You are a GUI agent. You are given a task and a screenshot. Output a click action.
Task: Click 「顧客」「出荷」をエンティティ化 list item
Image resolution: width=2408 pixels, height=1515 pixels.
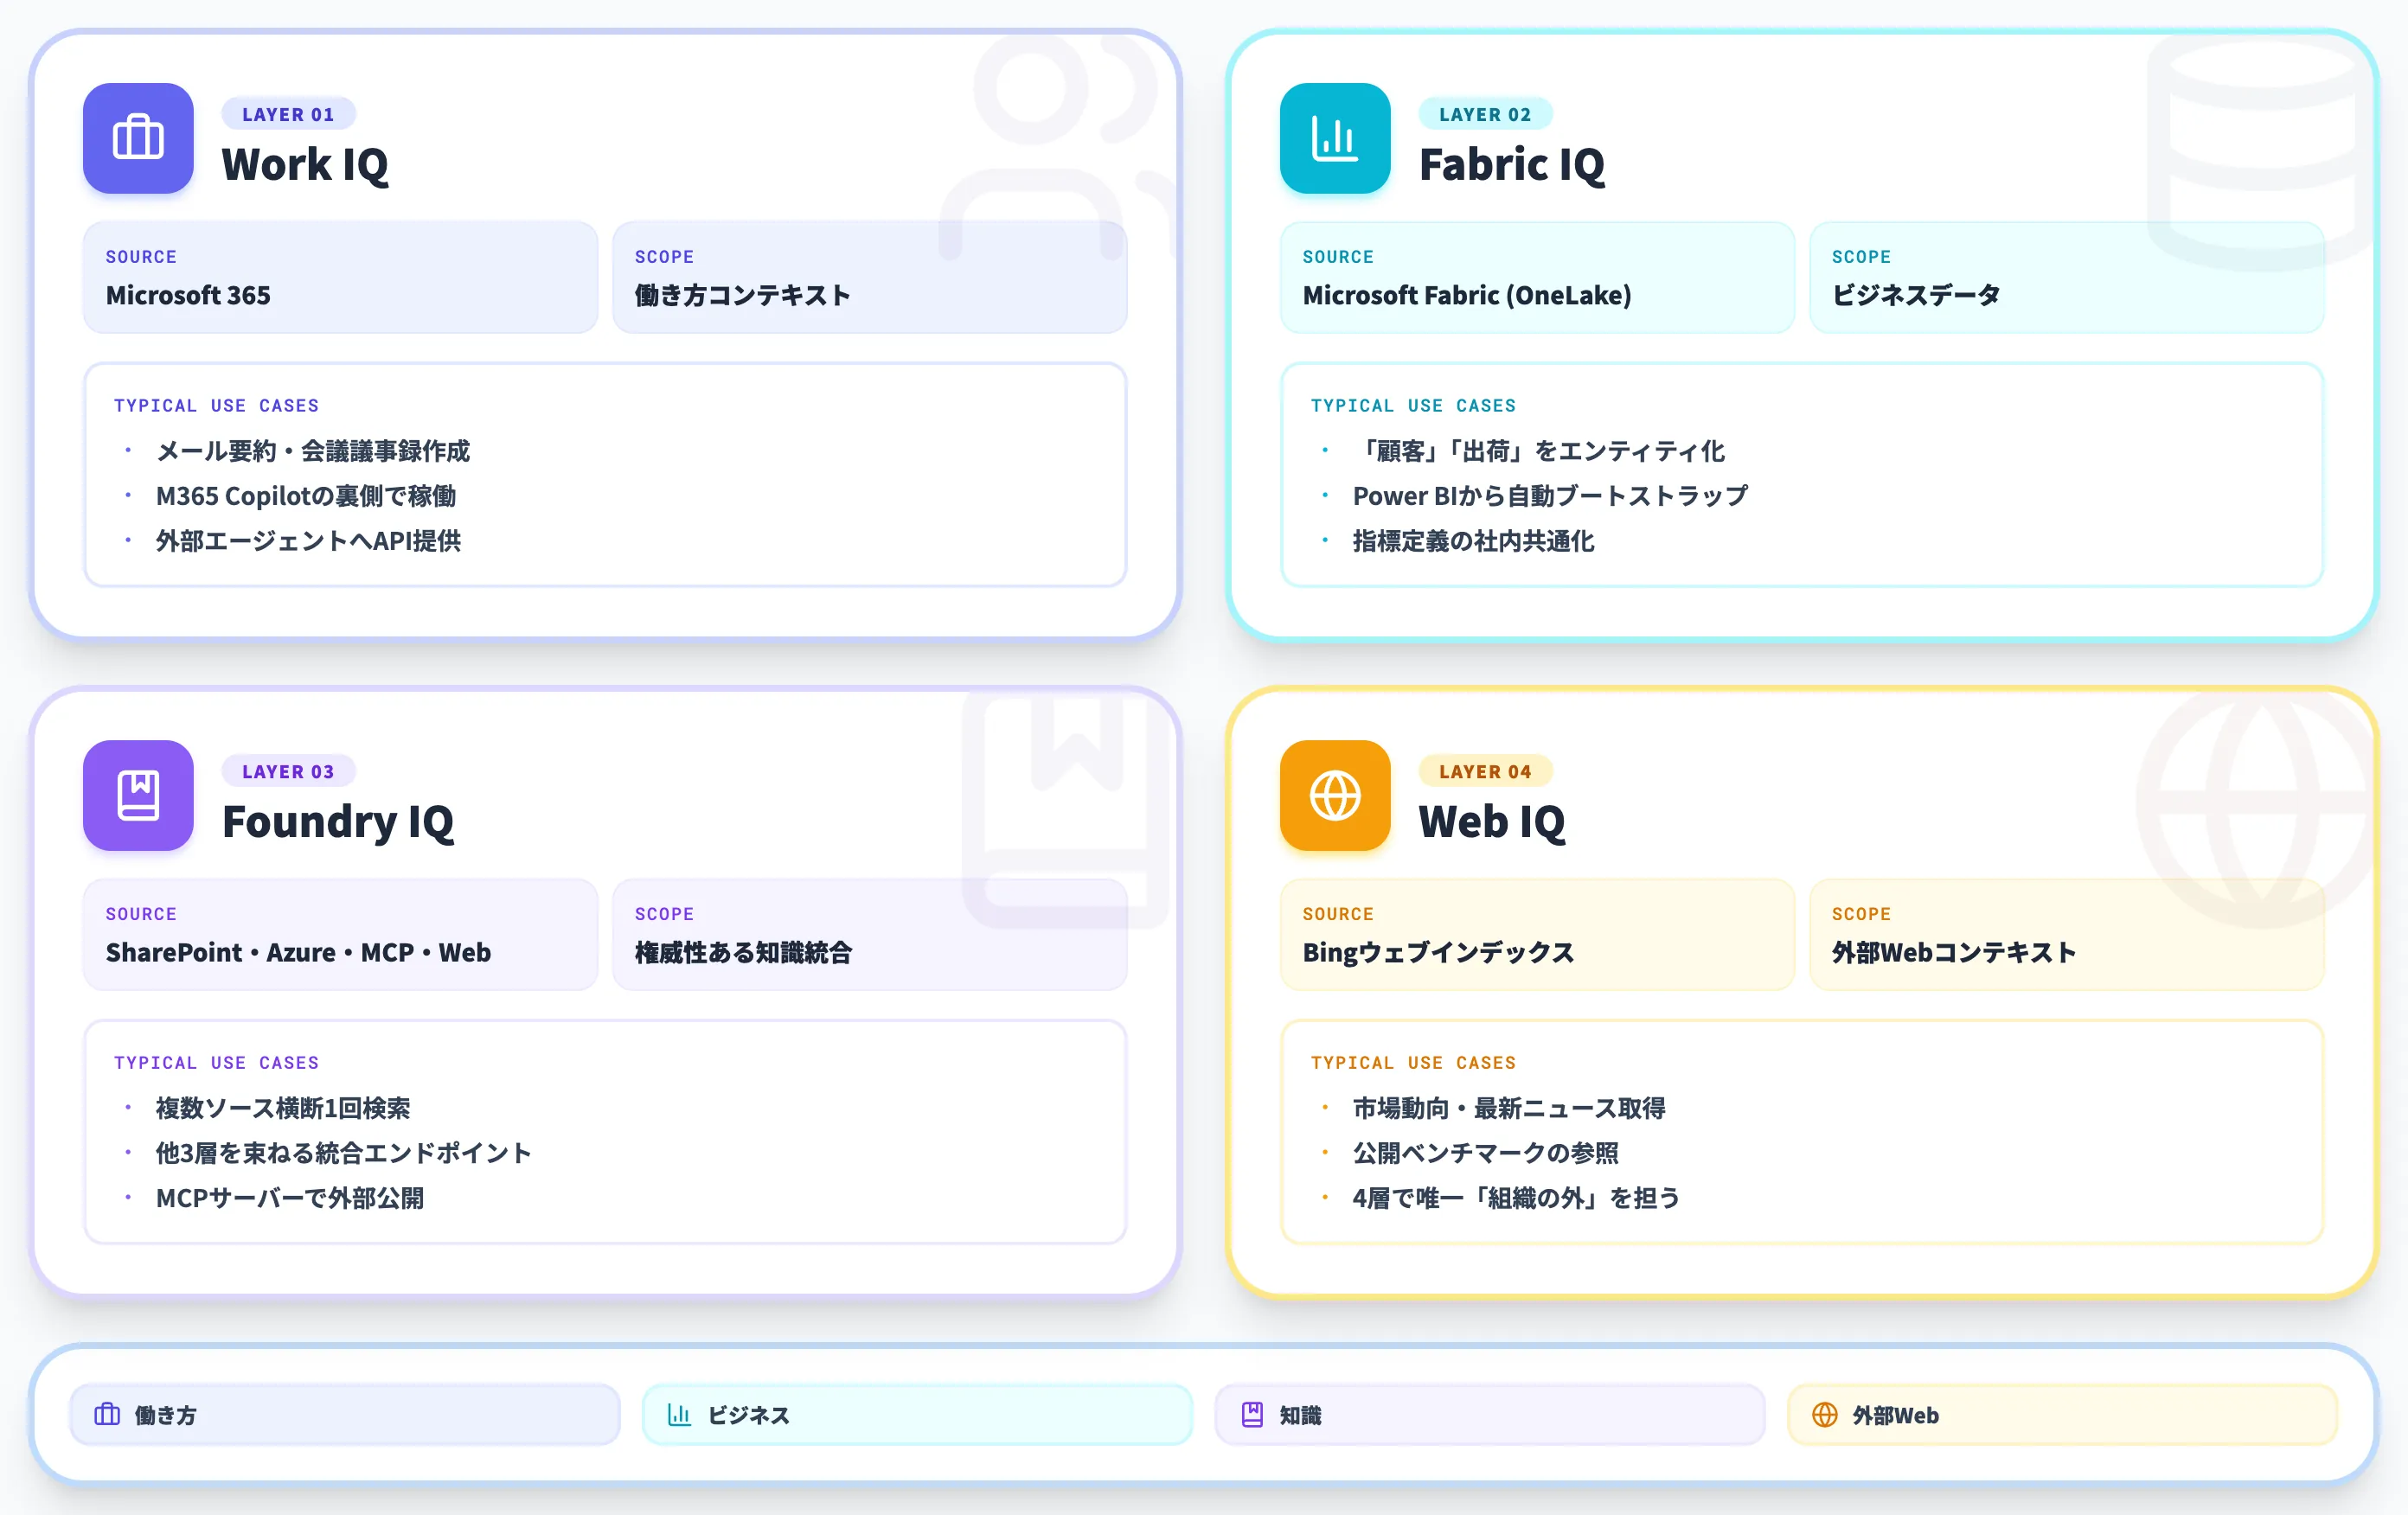coord(1539,451)
